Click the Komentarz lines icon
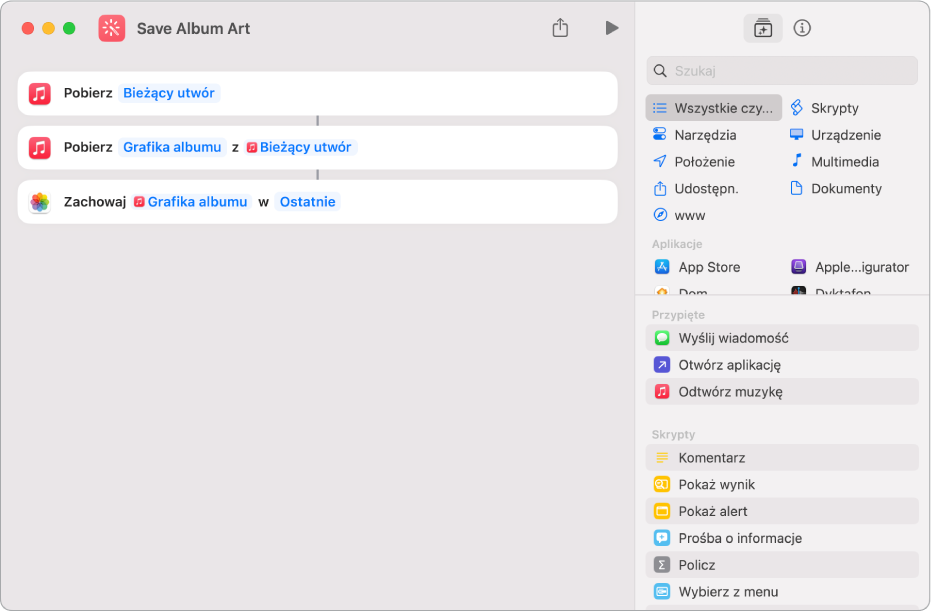Image resolution: width=931 pixels, height=612 pixels. point(662,458)
